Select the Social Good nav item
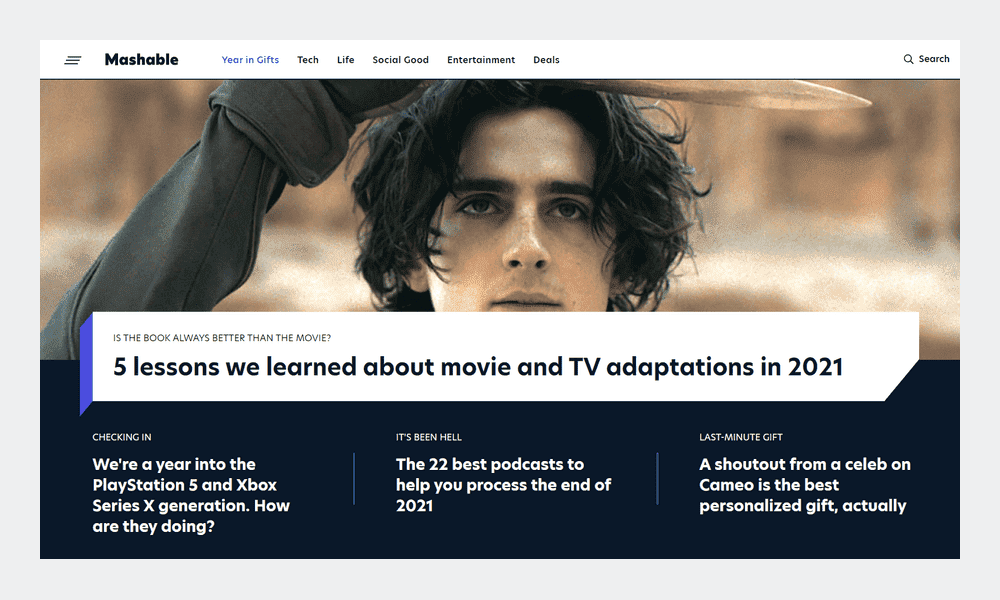The width and height of the screenshot is (1000, 600). (401, 59)
